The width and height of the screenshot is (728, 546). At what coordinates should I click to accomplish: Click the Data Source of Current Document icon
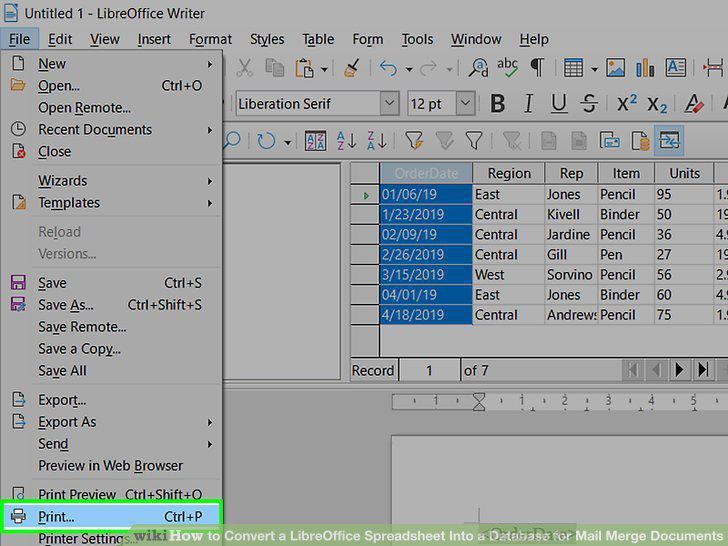pyautogui.click(x=640, y=141)
